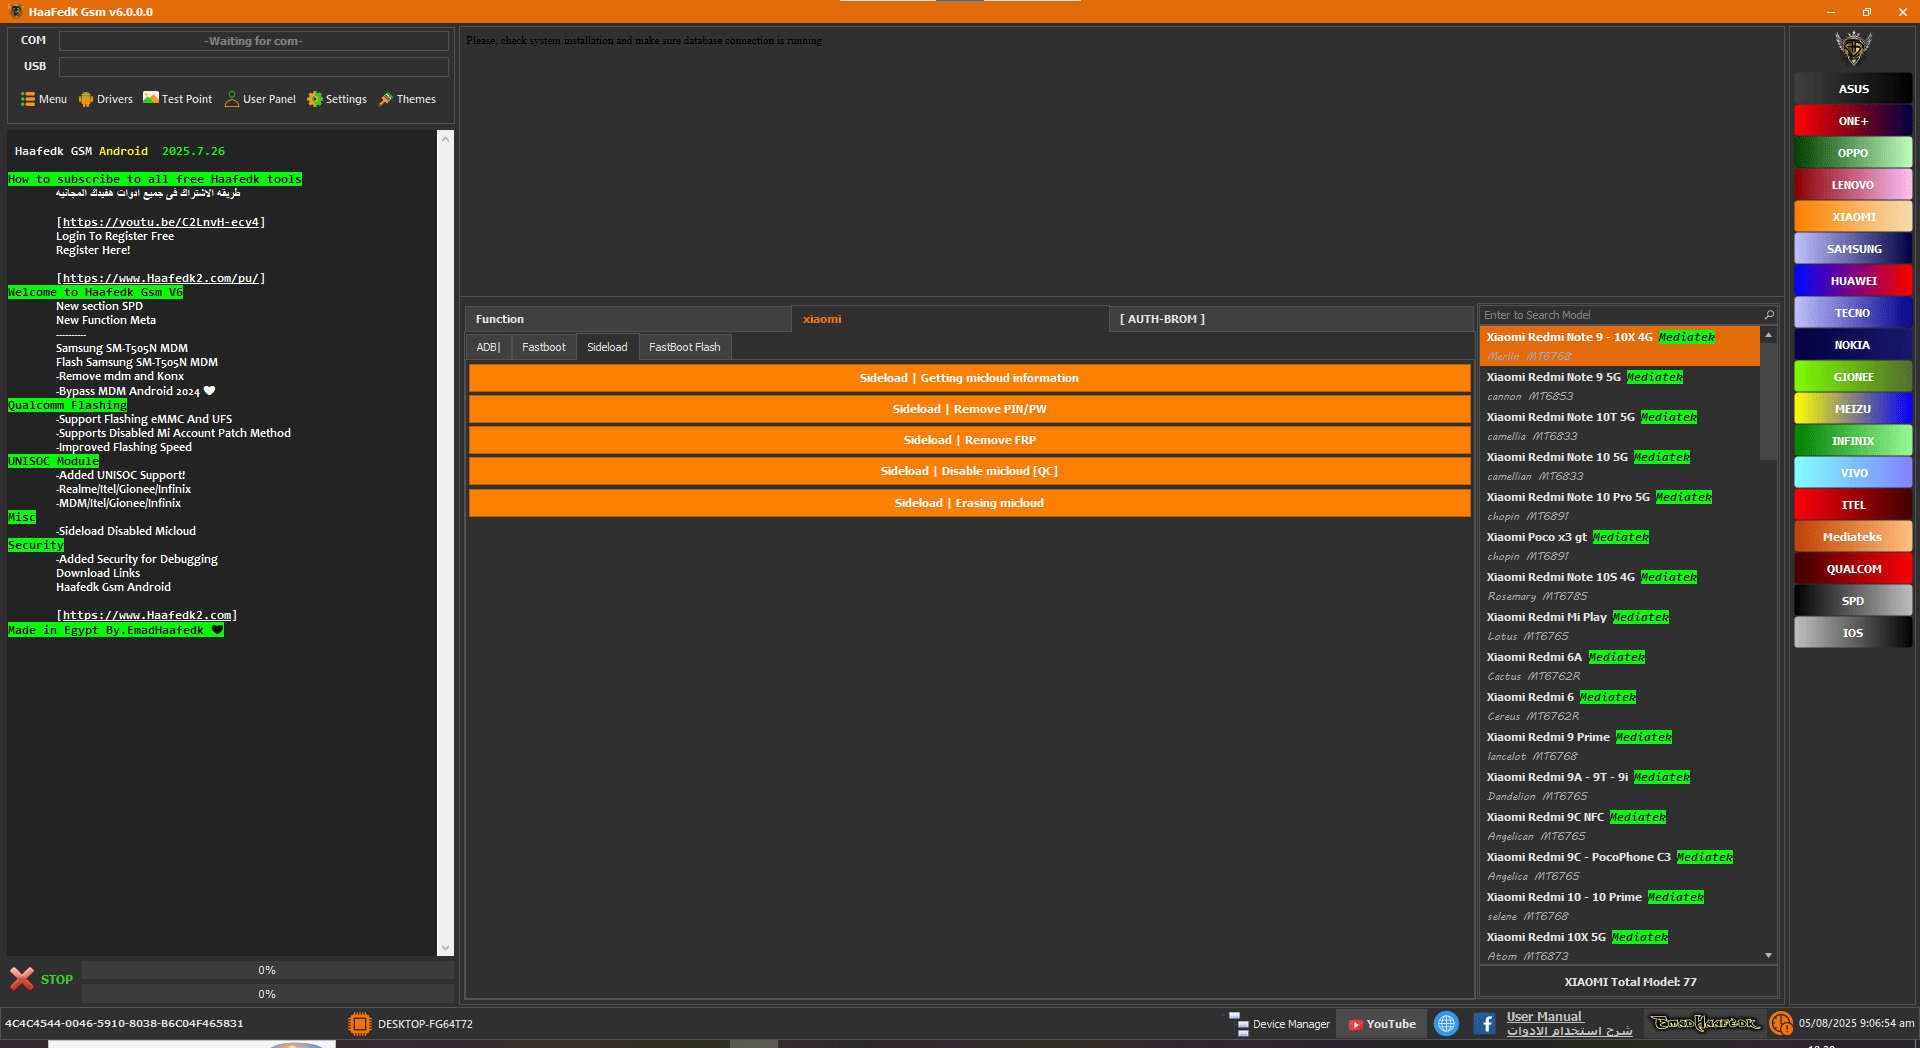Open the youtu.be subscribe link

point(161,222)
